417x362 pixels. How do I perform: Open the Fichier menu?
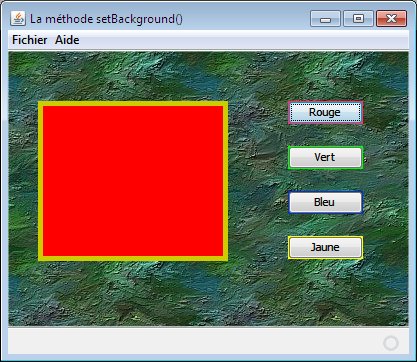click(x=30, y=40)
